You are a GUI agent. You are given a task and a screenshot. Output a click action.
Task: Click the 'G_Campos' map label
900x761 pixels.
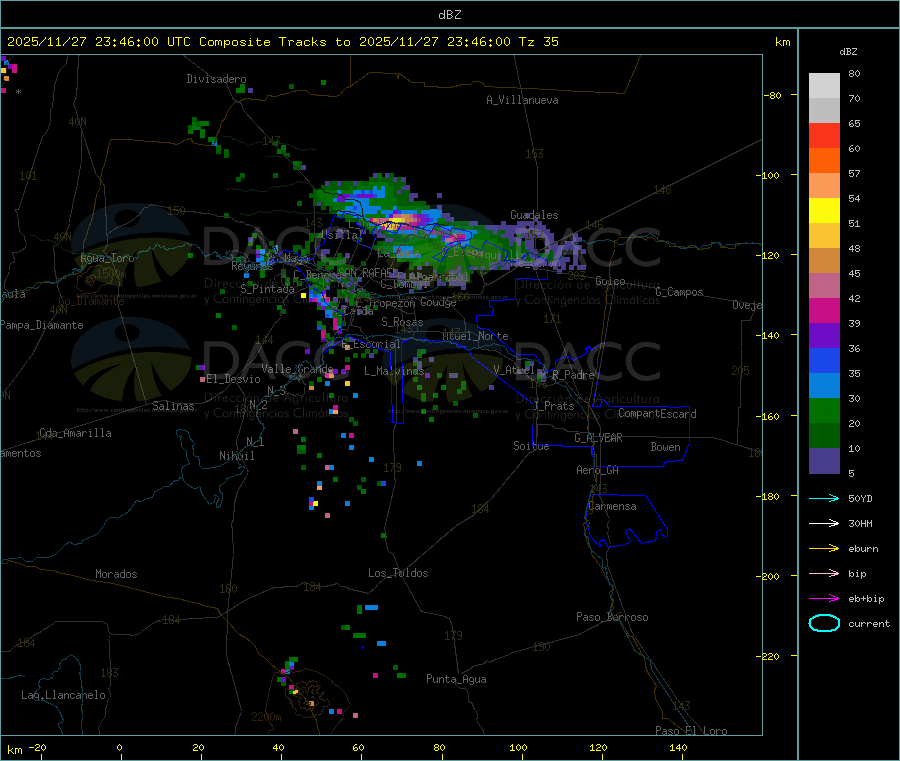pyautogui.click(x=680, y=292)
